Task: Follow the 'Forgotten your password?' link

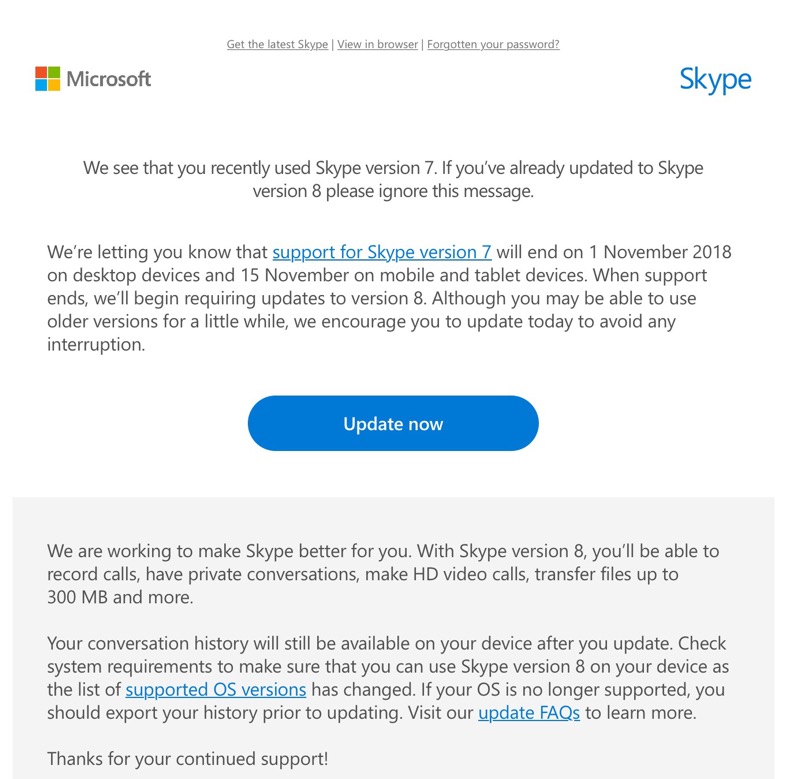Action: click(x=493, y=44)
